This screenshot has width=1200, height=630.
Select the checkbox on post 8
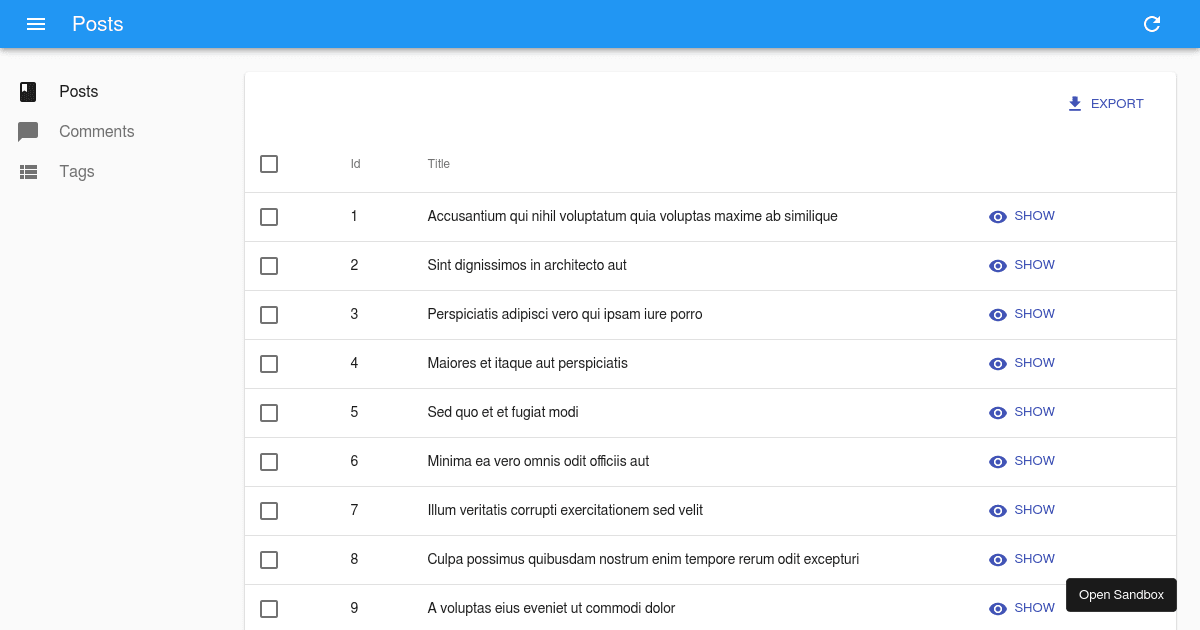tap(269, 560)
